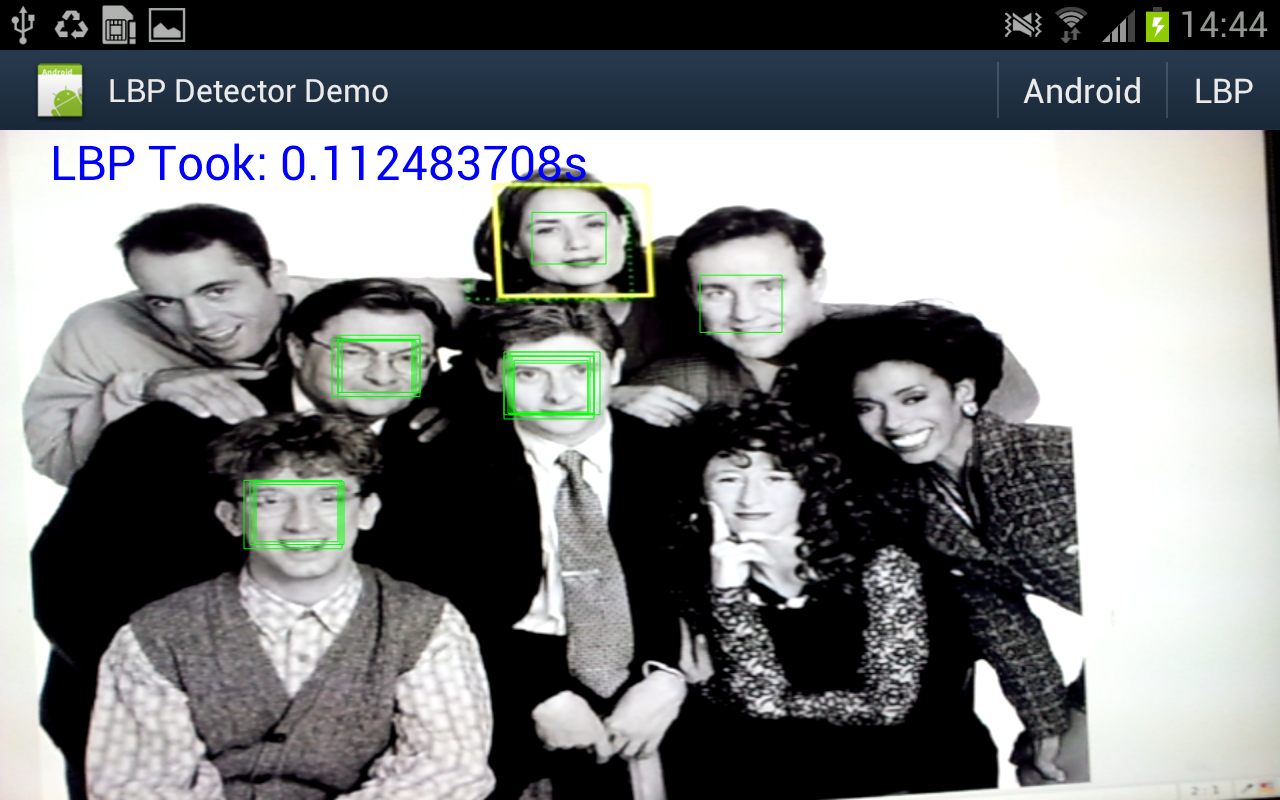
Task: Tap the yellow detection box around woman's face
Action: 573,240
